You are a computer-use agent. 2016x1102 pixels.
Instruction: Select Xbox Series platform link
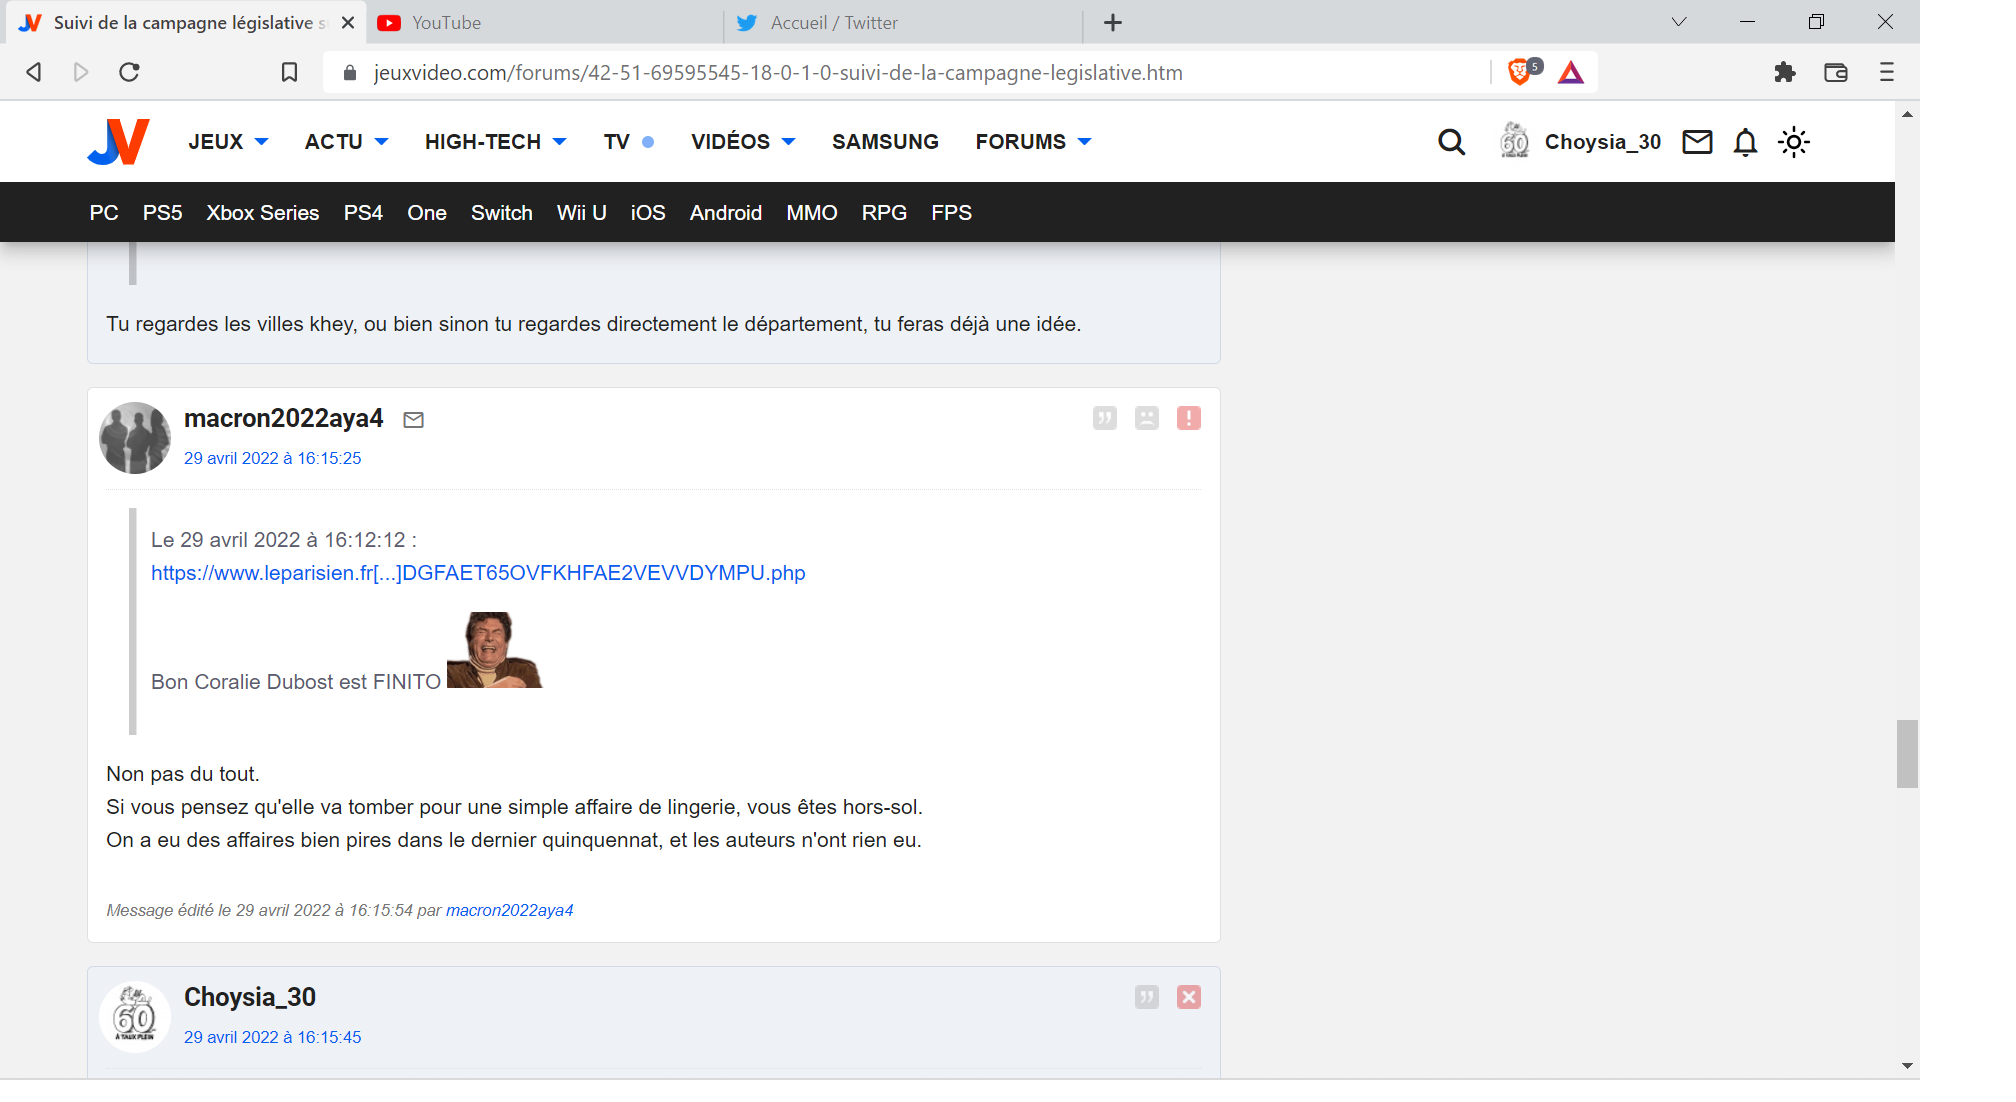click(x=263, y=213)
